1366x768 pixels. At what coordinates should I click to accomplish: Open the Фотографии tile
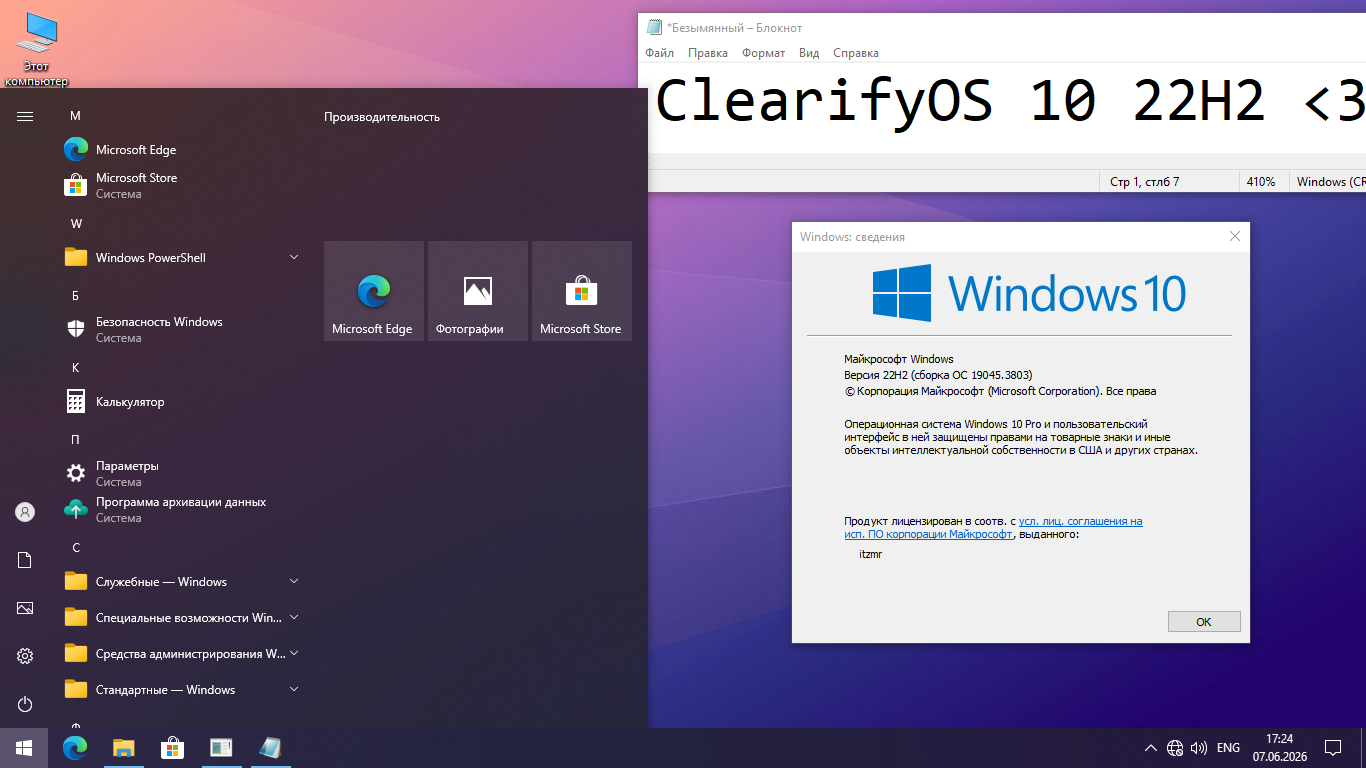coord(478,291)
